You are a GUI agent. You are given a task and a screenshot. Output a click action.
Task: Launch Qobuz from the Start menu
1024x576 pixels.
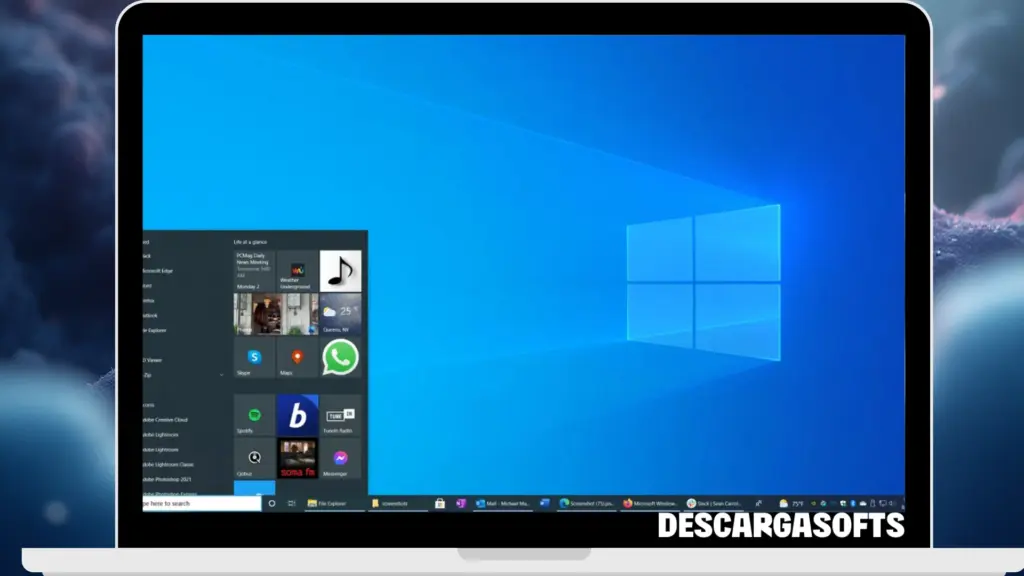click(254, 456)
